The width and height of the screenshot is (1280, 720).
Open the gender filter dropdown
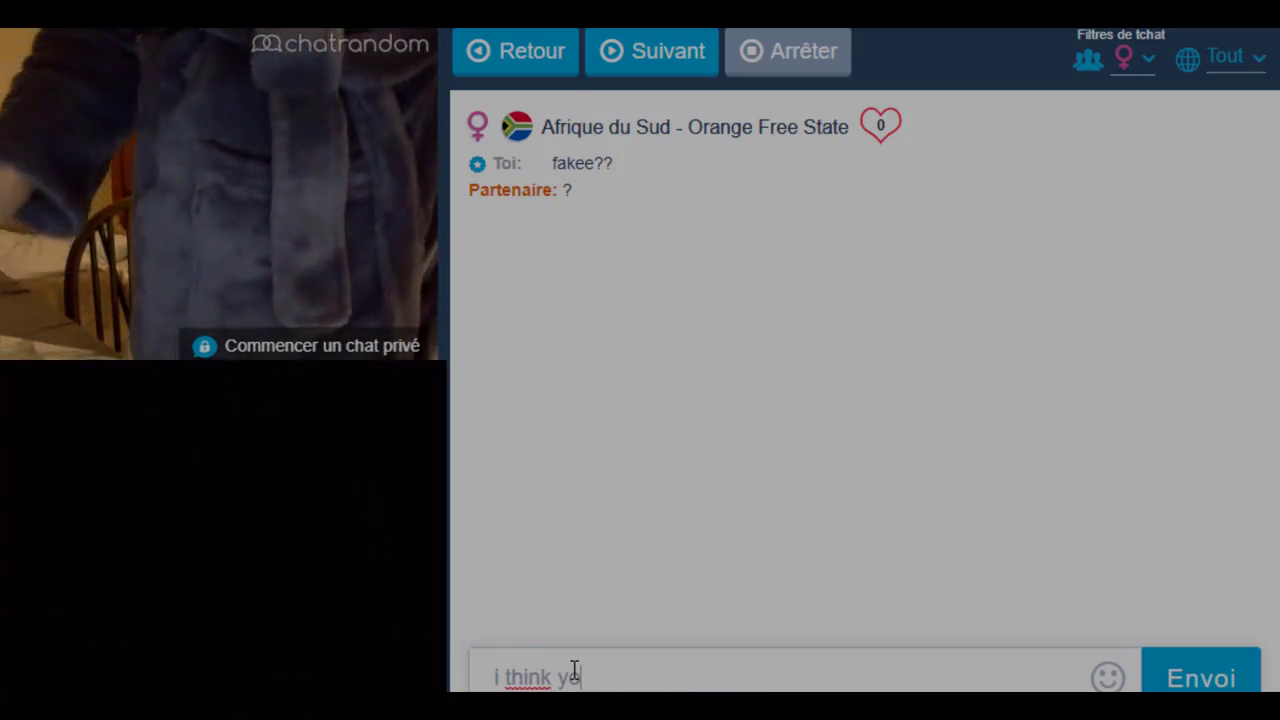[x=1135, y=58]
